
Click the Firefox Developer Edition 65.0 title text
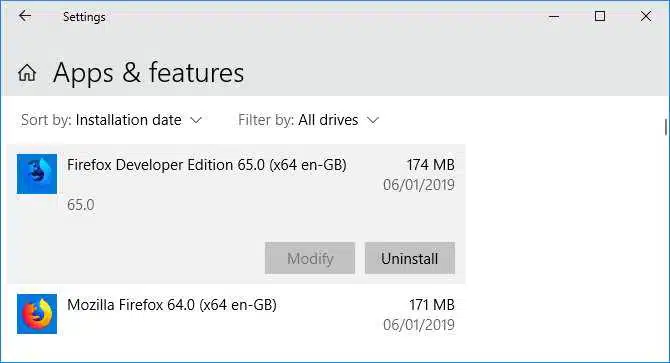[x=207, y=165]
